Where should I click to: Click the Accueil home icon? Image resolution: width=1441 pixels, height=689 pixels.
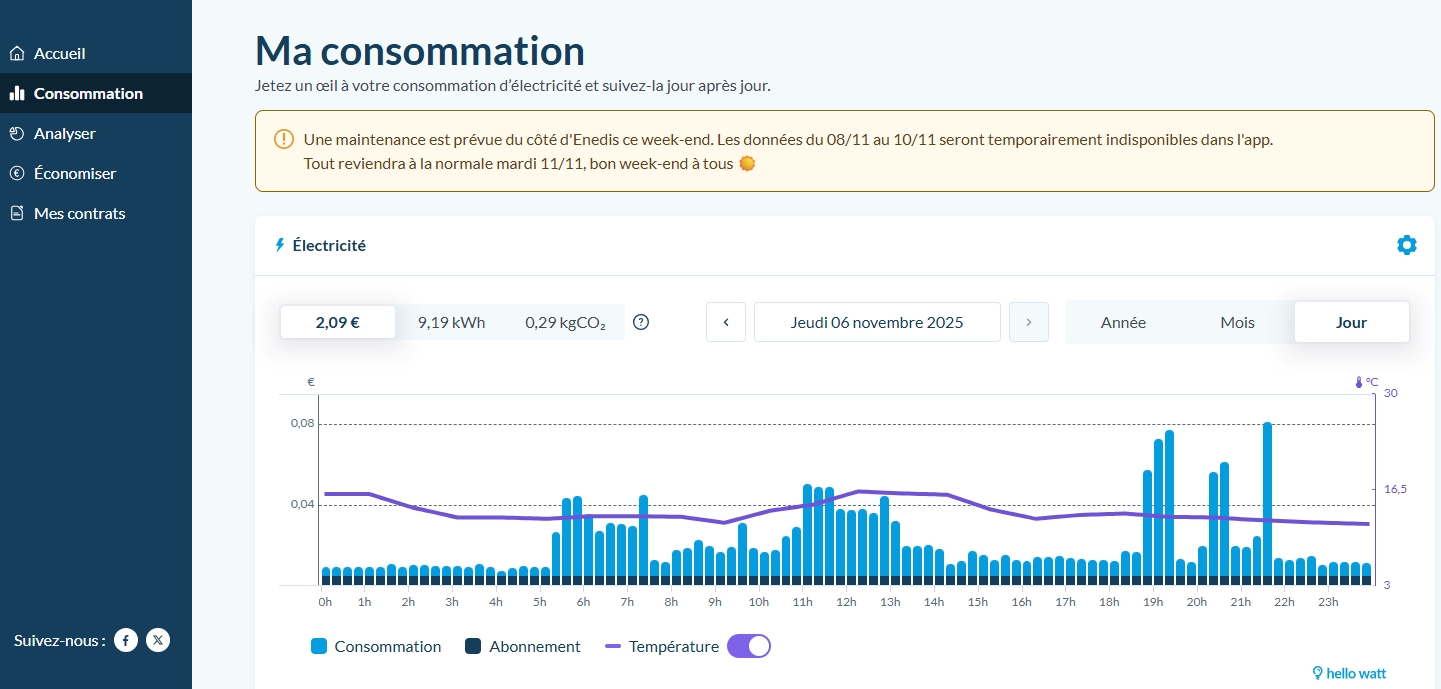coord(16,54)
